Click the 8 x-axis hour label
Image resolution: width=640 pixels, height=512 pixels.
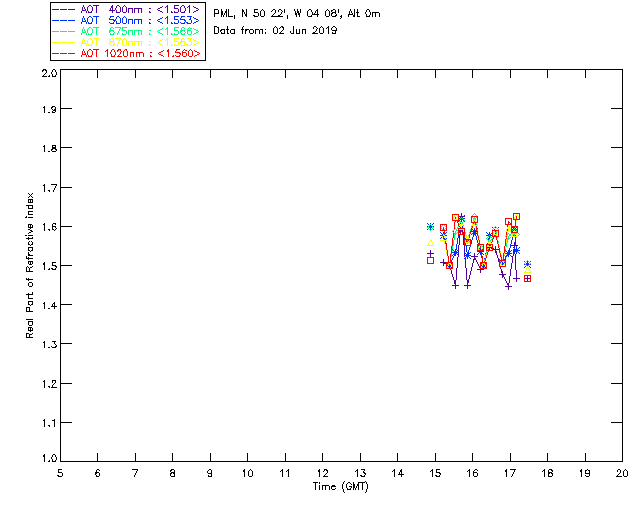click(172, 473)
